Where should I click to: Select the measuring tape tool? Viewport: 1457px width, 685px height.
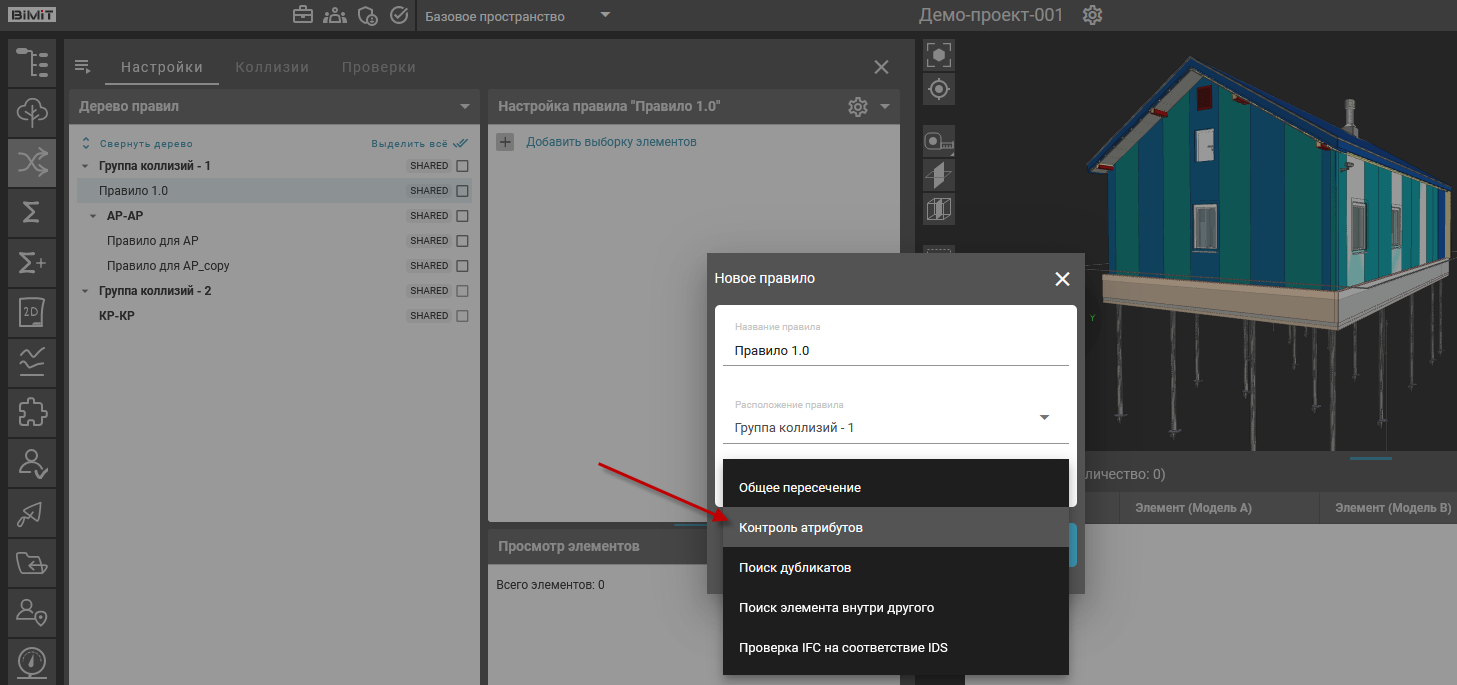point(939,141)
